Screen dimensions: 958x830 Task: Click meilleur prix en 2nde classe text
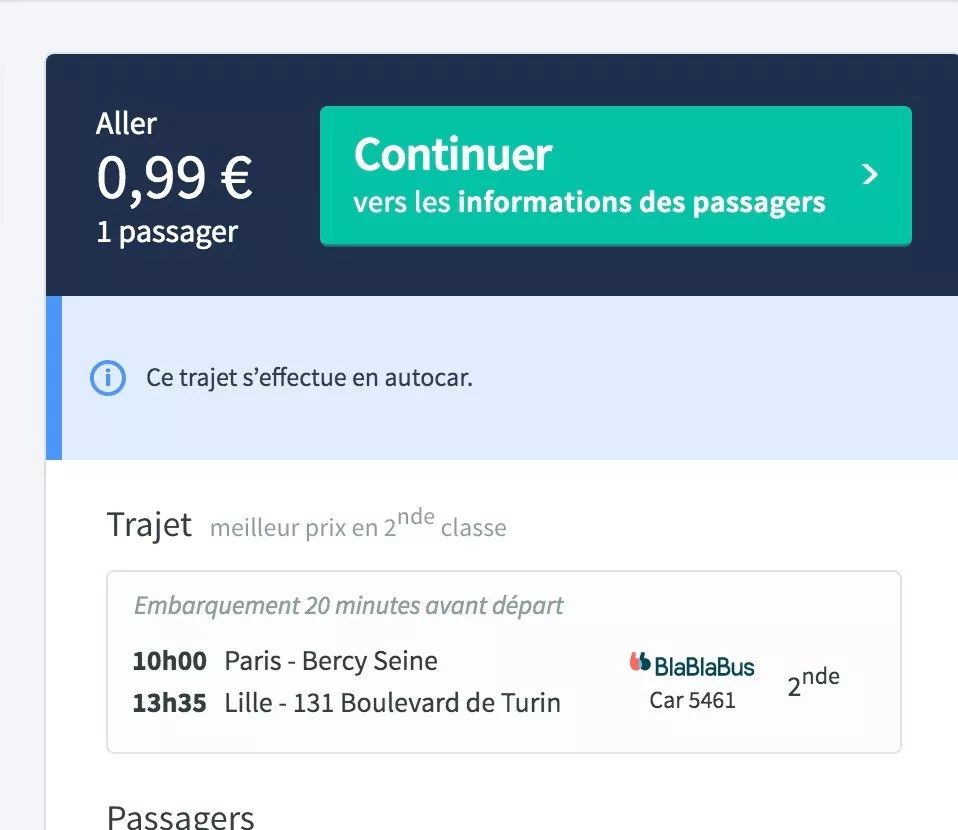[x=358, y=524]
